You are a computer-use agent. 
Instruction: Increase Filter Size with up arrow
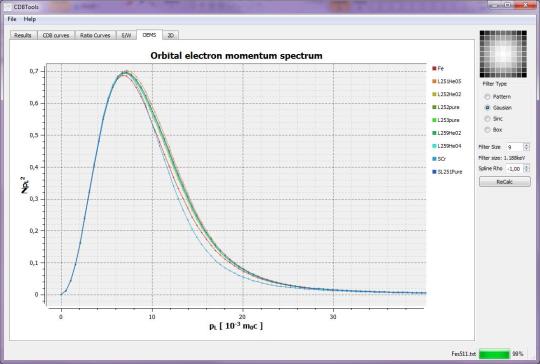(526, 145)
